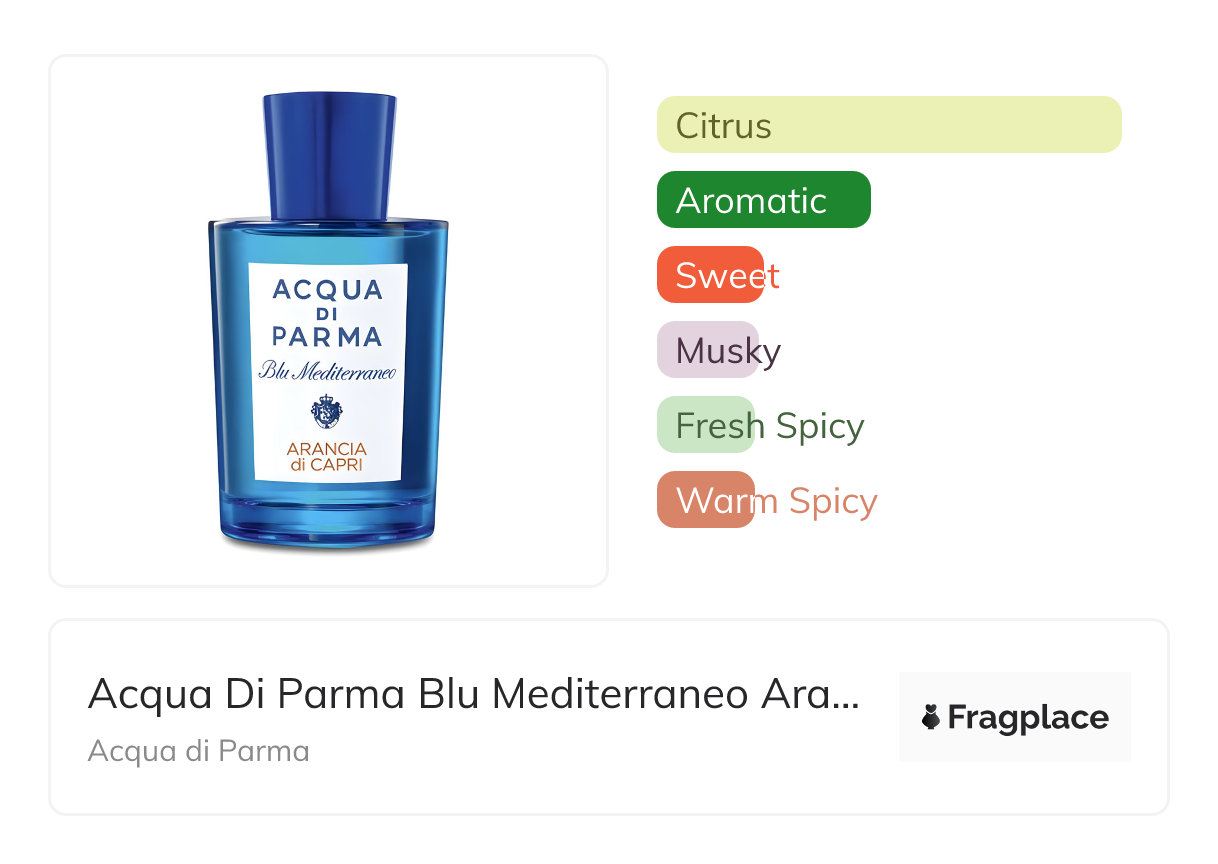This screenshot has height=864, width=1218.
Task: Click the Sweet accord bar
Action: point(710,275)
